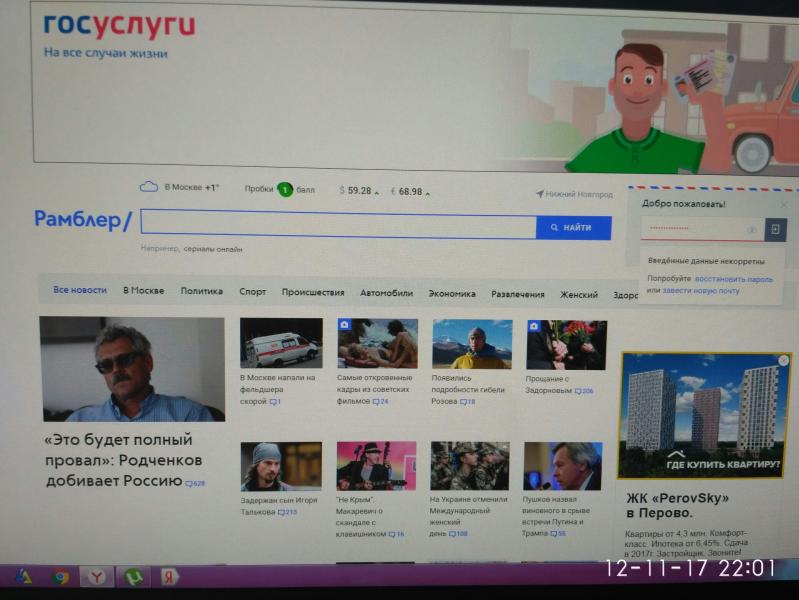
Task: Select the Автомобили news tab
Action: click(x=386, y=293)
